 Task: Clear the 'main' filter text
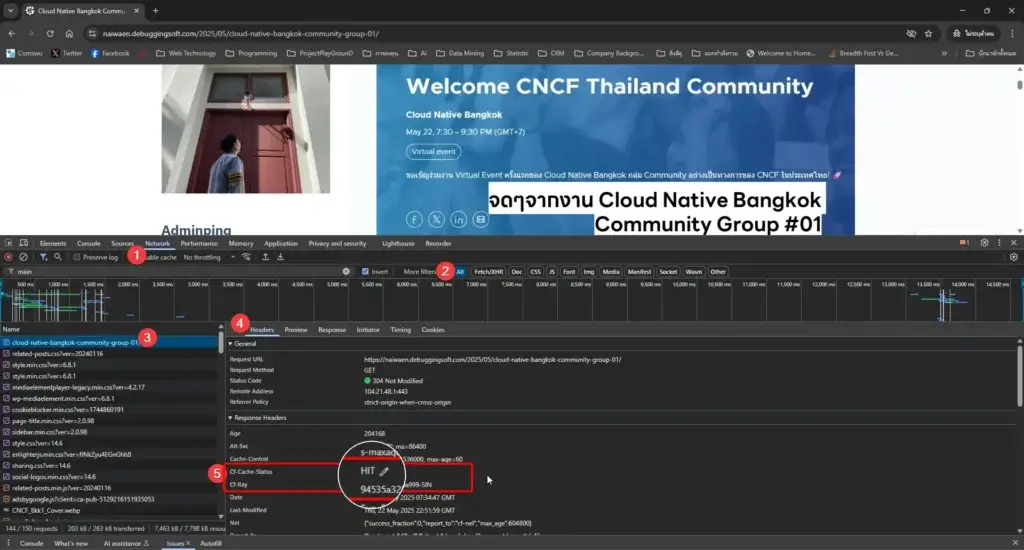pos(346,272)
